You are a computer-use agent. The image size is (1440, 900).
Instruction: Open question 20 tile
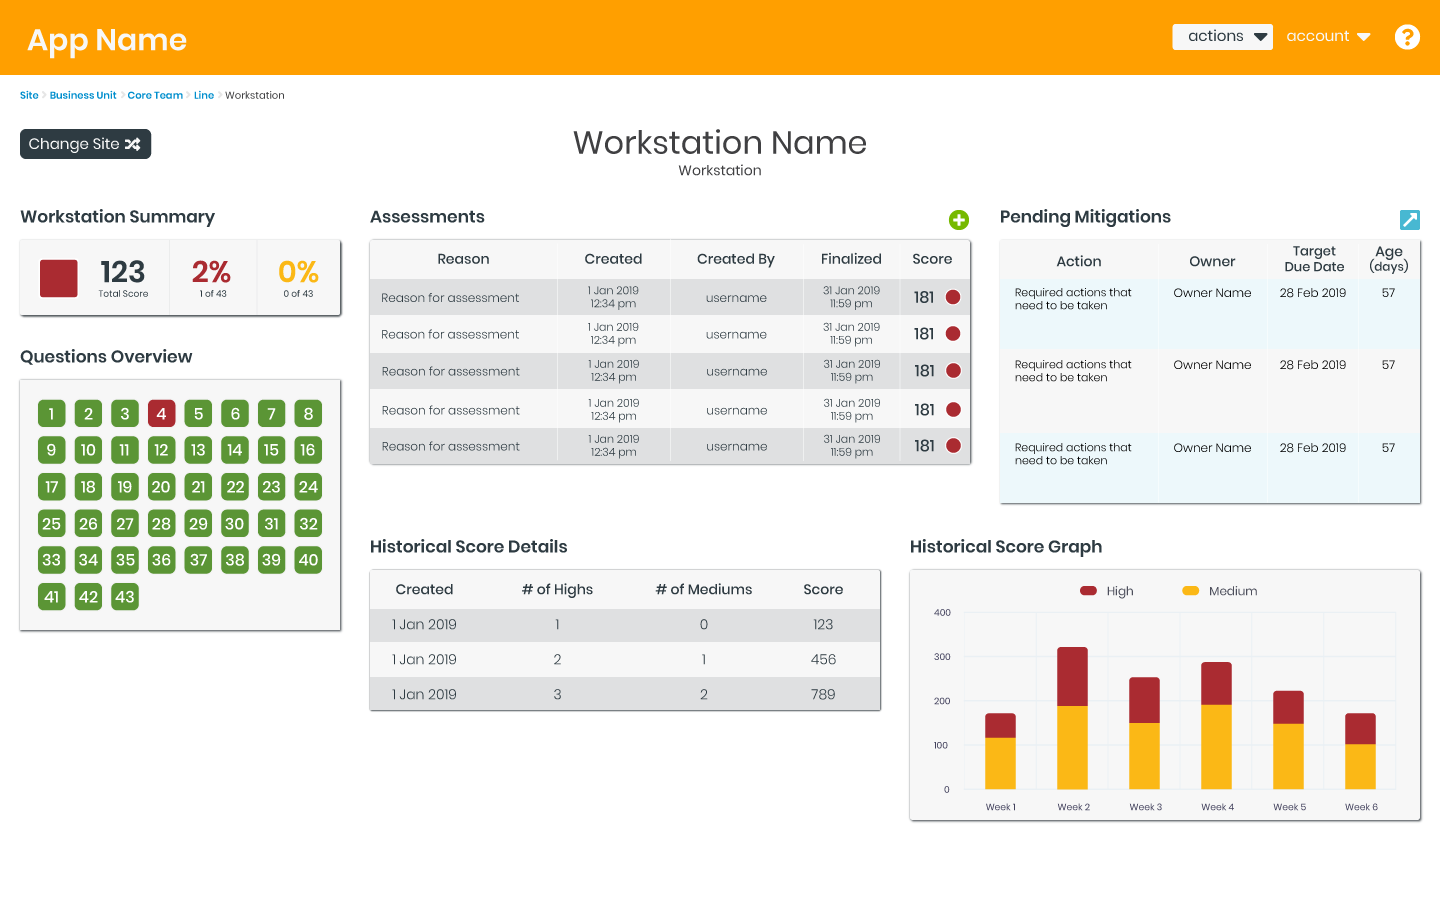point(161,487)
